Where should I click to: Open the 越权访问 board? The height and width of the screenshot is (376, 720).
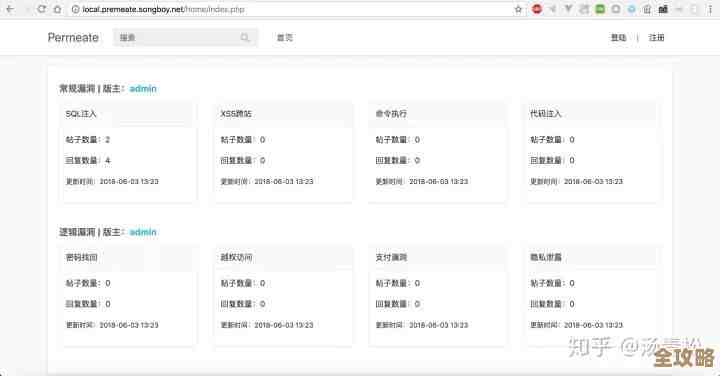tap(236, 258)
